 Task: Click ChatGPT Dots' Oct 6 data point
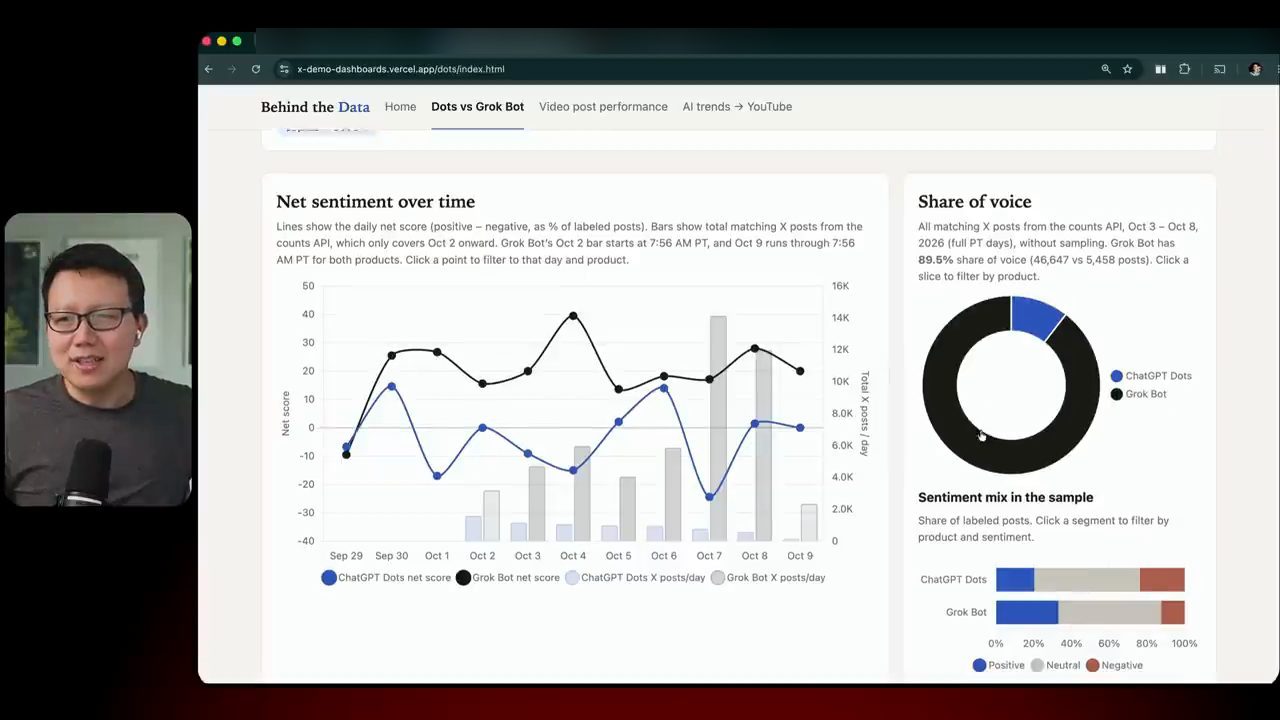664,388
